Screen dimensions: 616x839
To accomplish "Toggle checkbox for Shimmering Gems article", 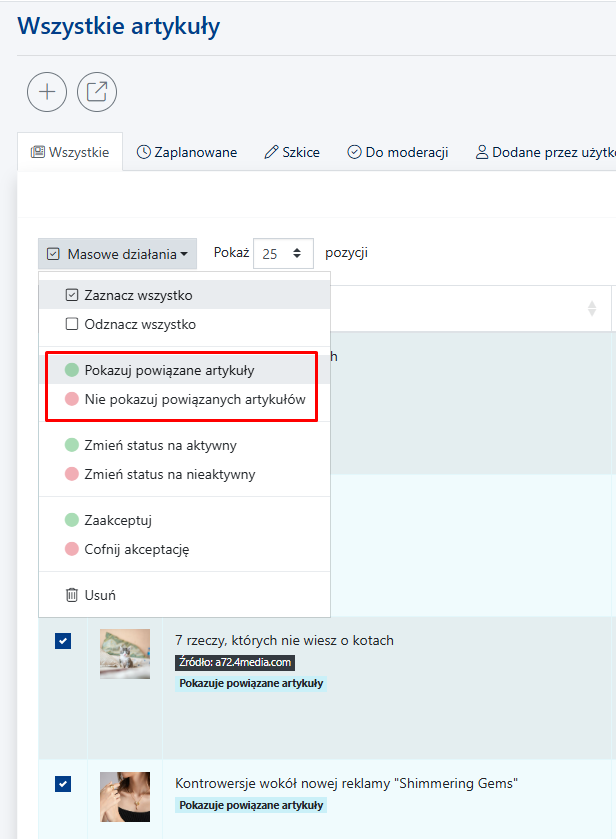I will [63, 784].
